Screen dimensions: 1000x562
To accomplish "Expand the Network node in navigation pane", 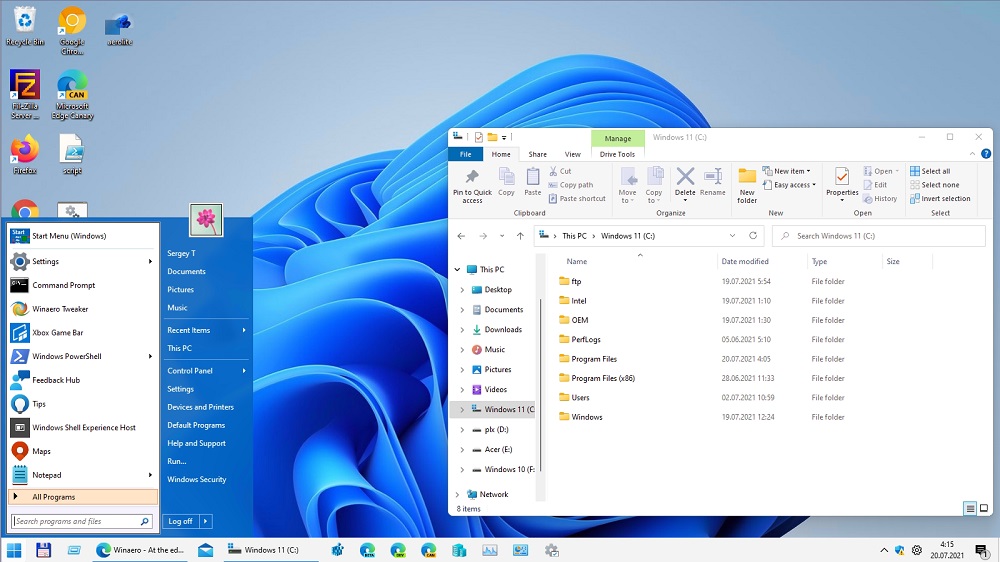I will pos(458,494).
